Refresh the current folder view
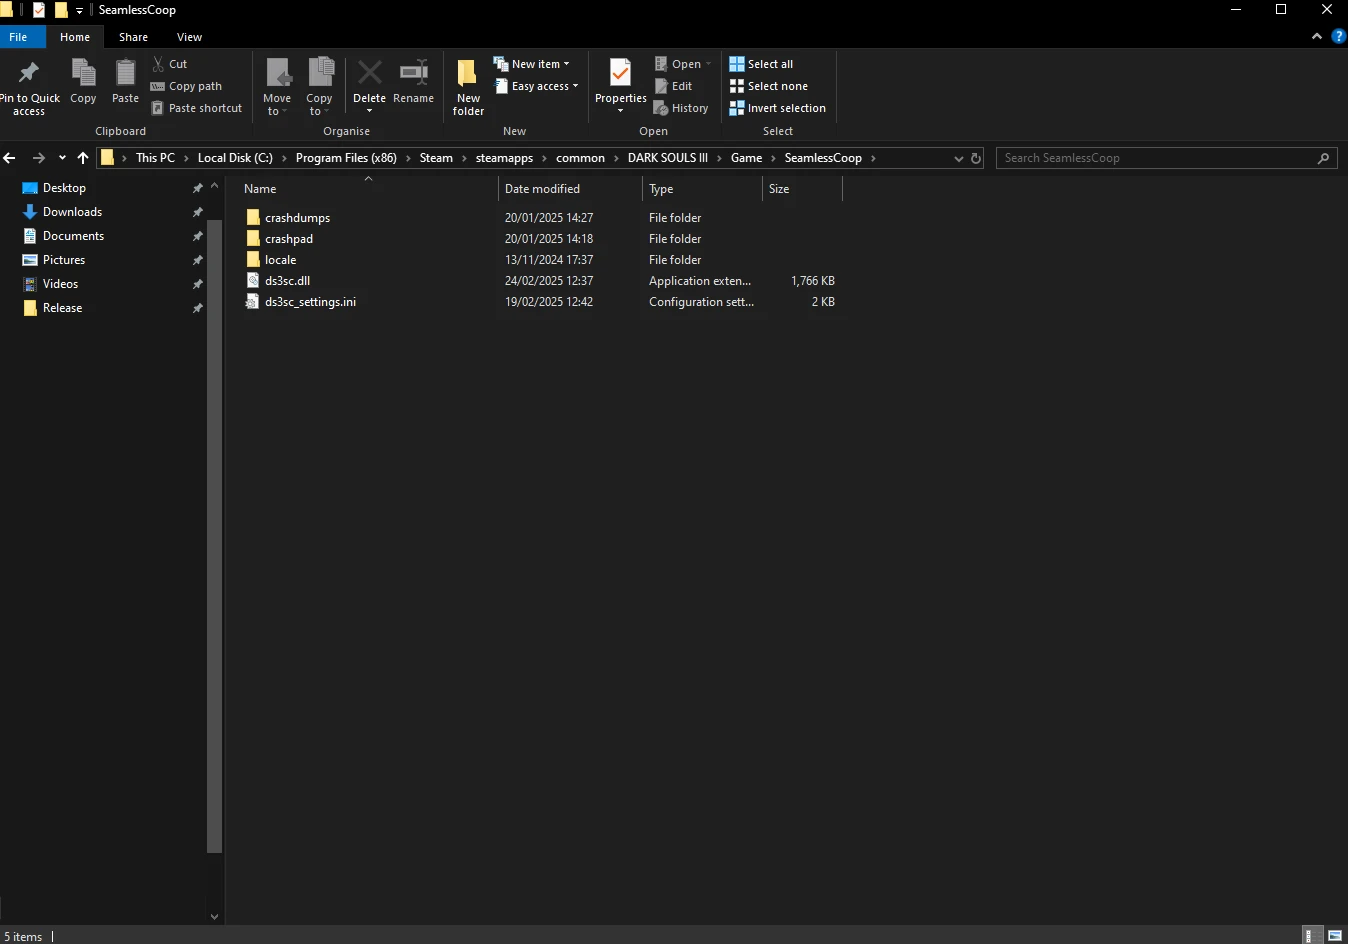 pyautogui.click(x=976, y=158)
